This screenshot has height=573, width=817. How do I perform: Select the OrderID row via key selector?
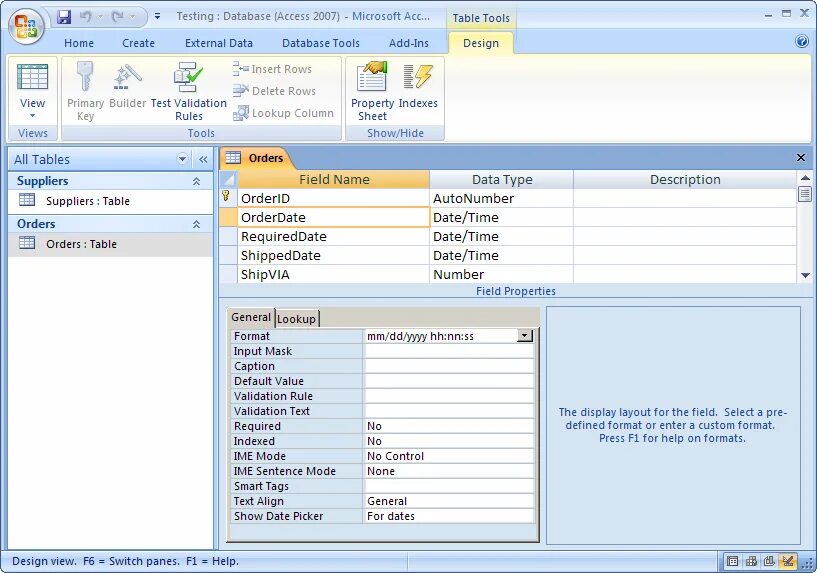(228, 198)
